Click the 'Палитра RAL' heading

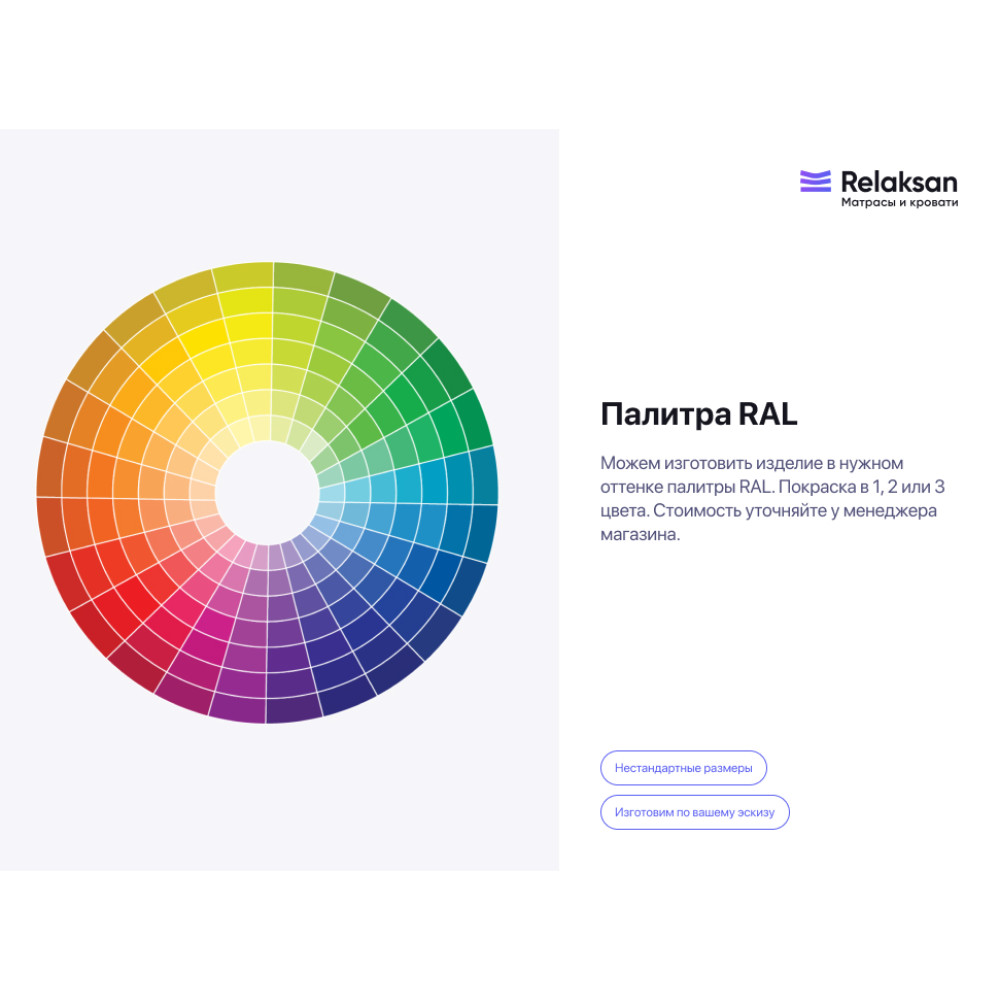tap(699, 415)
